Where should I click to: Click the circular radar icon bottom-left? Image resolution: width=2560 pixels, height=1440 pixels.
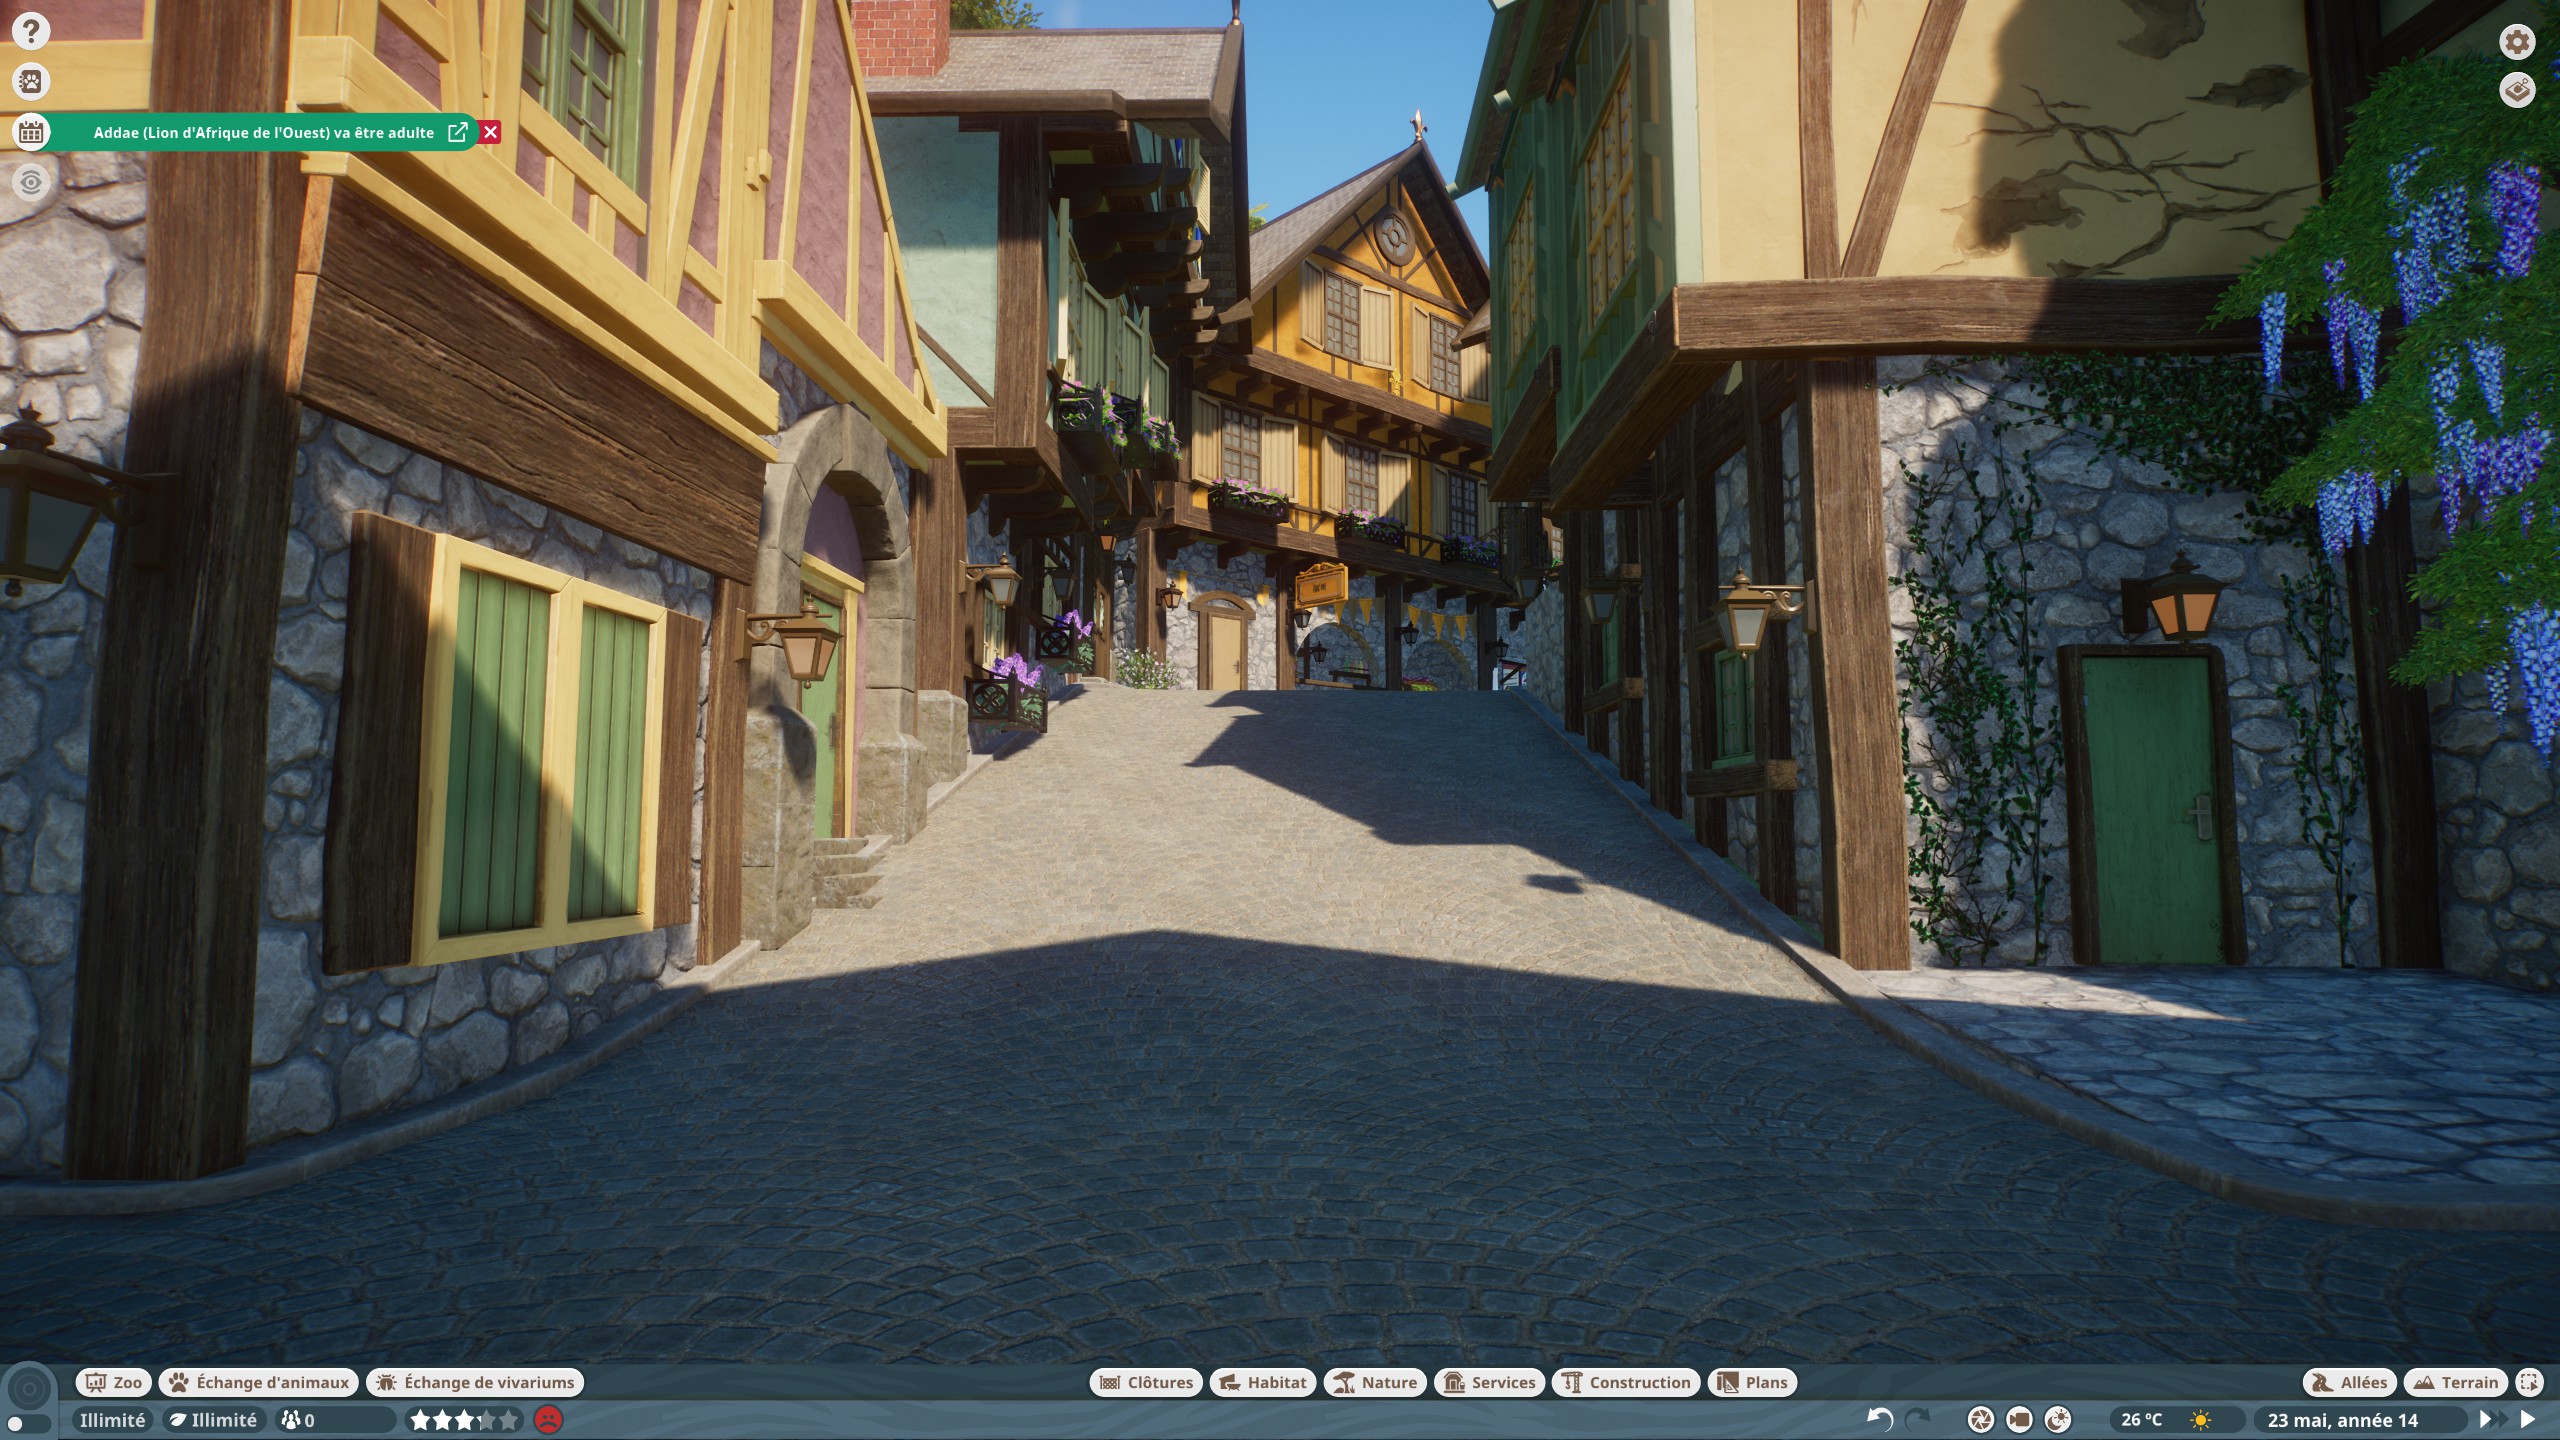coord(28,1388)
